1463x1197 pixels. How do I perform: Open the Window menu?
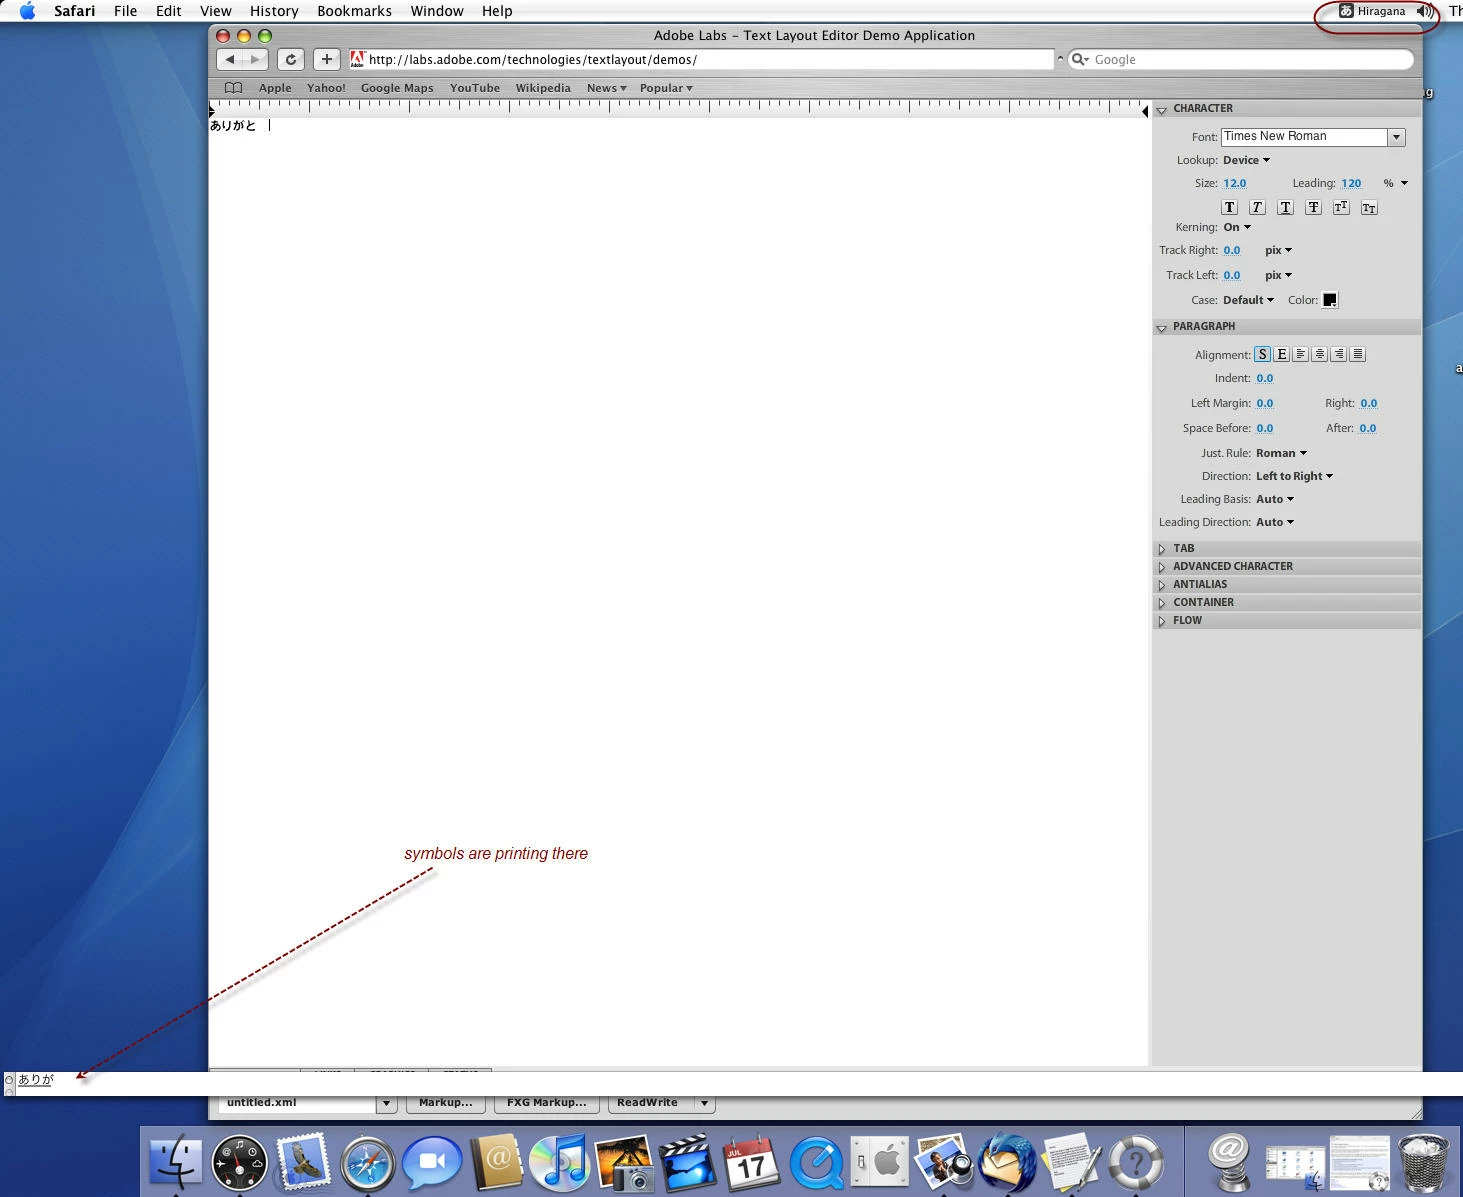coord(437,11)
